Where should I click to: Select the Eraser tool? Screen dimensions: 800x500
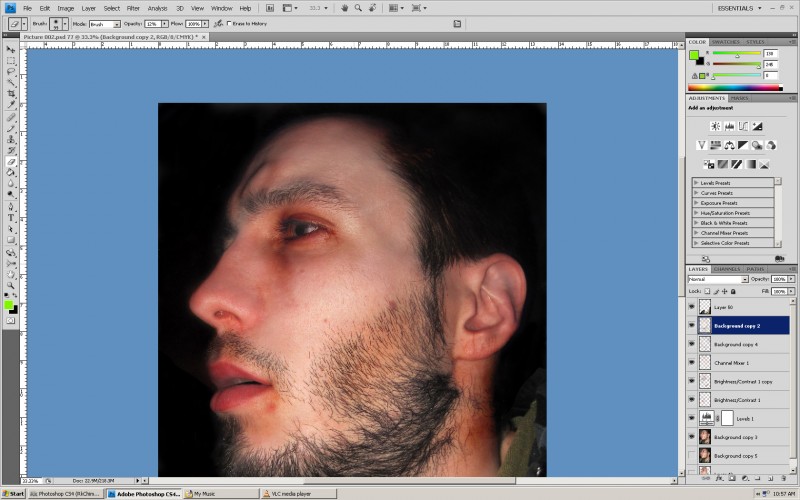(x=11, y=162)
